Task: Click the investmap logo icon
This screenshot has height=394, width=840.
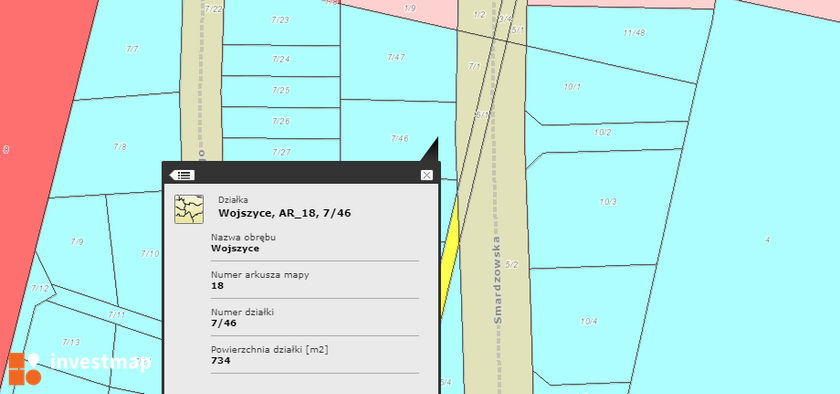Action: tap(25, 368)
